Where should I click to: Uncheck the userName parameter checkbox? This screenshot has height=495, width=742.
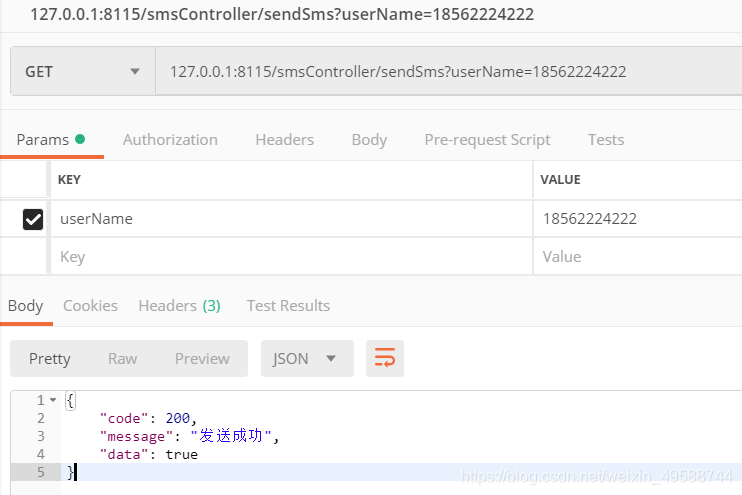[33, 219]
